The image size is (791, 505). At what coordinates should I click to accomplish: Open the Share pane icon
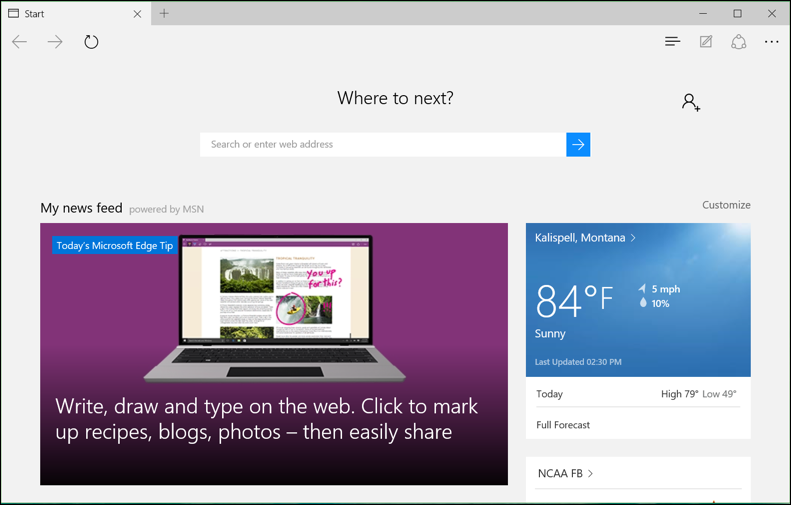click(739, 41)
